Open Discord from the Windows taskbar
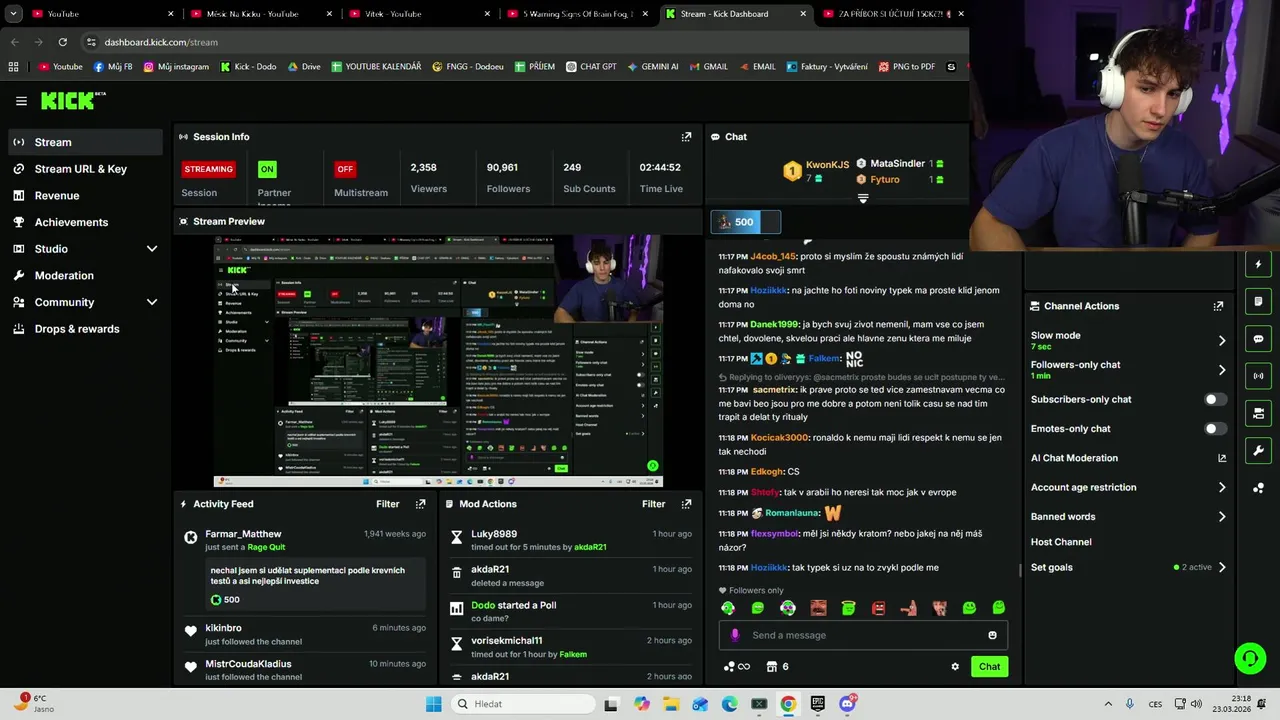Image resolution: width=1280 pixels, height=720 pixels. (x=848, y=704)
